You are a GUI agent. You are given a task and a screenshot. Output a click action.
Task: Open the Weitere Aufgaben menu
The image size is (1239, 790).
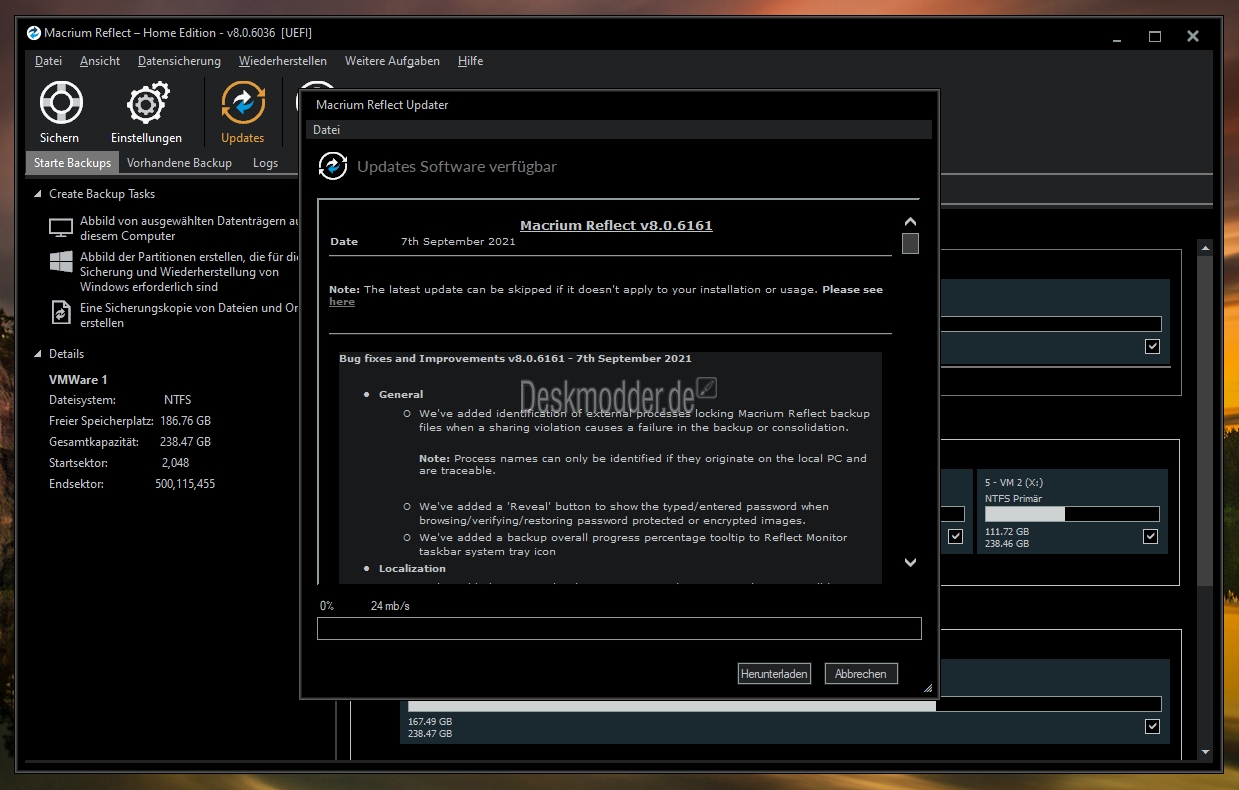click(392, 61)
